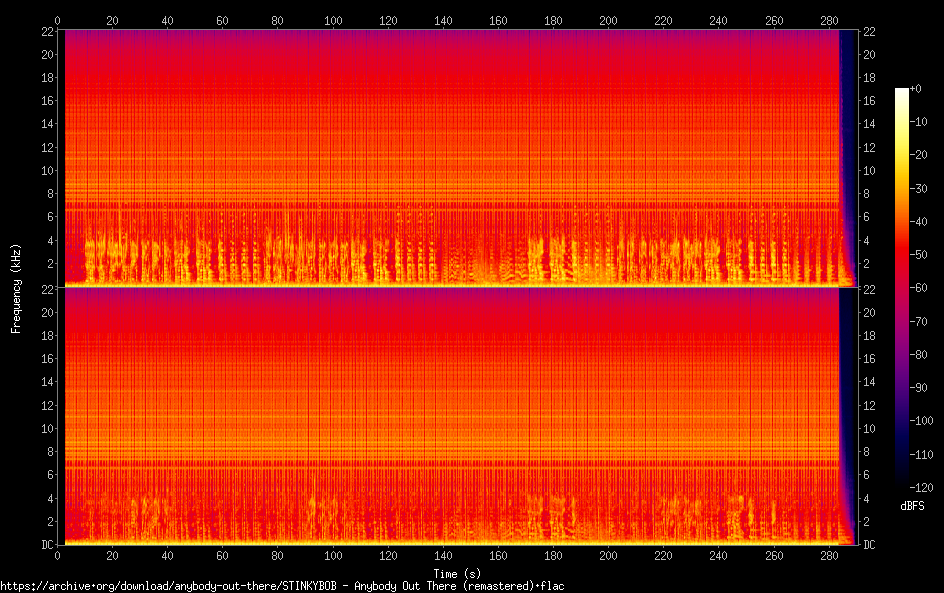Click the '-100' value on the dBFS scale
This screenshot has width=944, height=593.
coord(922,421)
